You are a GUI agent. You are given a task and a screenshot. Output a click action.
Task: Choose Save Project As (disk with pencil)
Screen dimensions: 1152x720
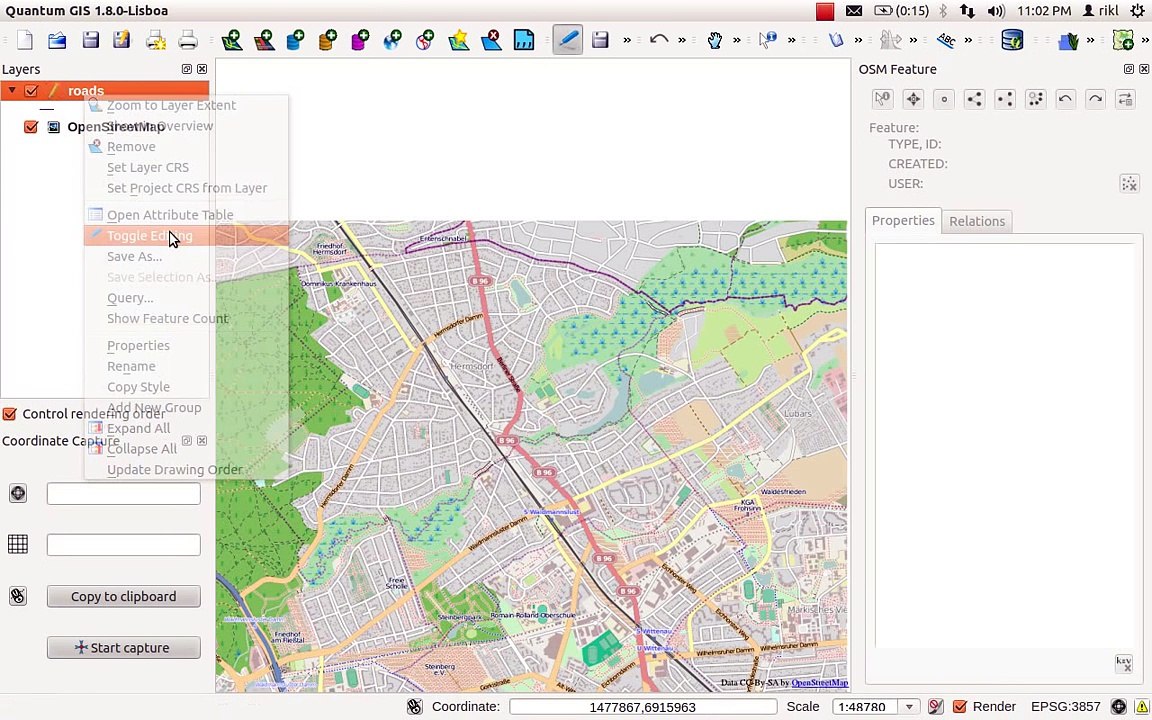tap(122, 40)
